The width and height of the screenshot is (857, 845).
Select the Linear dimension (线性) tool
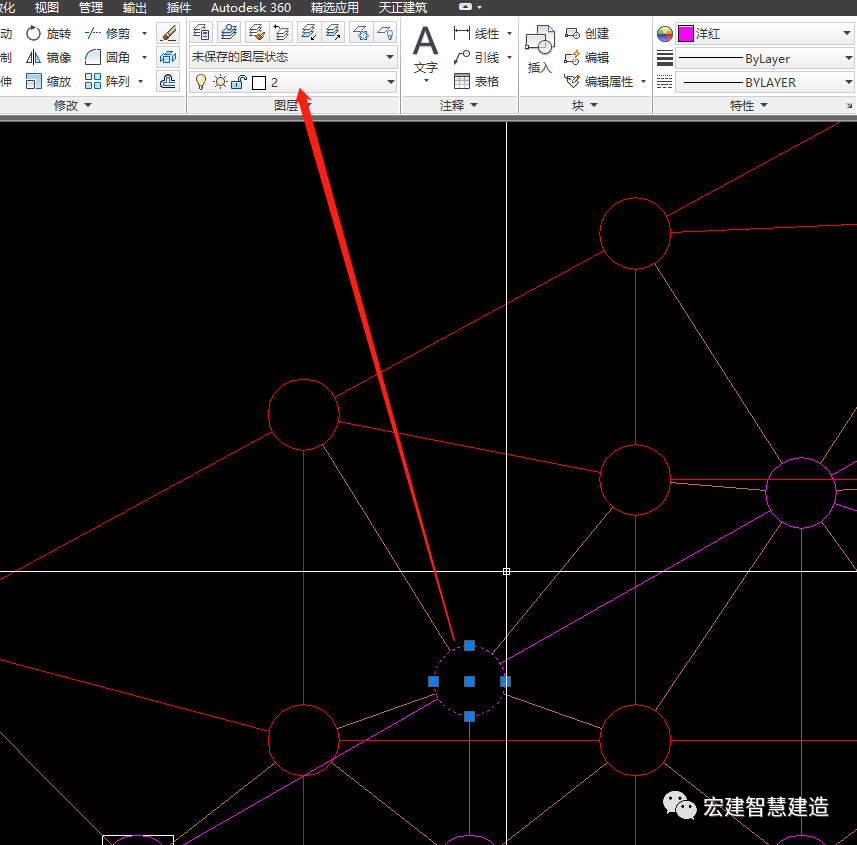[x=476, y=33]
